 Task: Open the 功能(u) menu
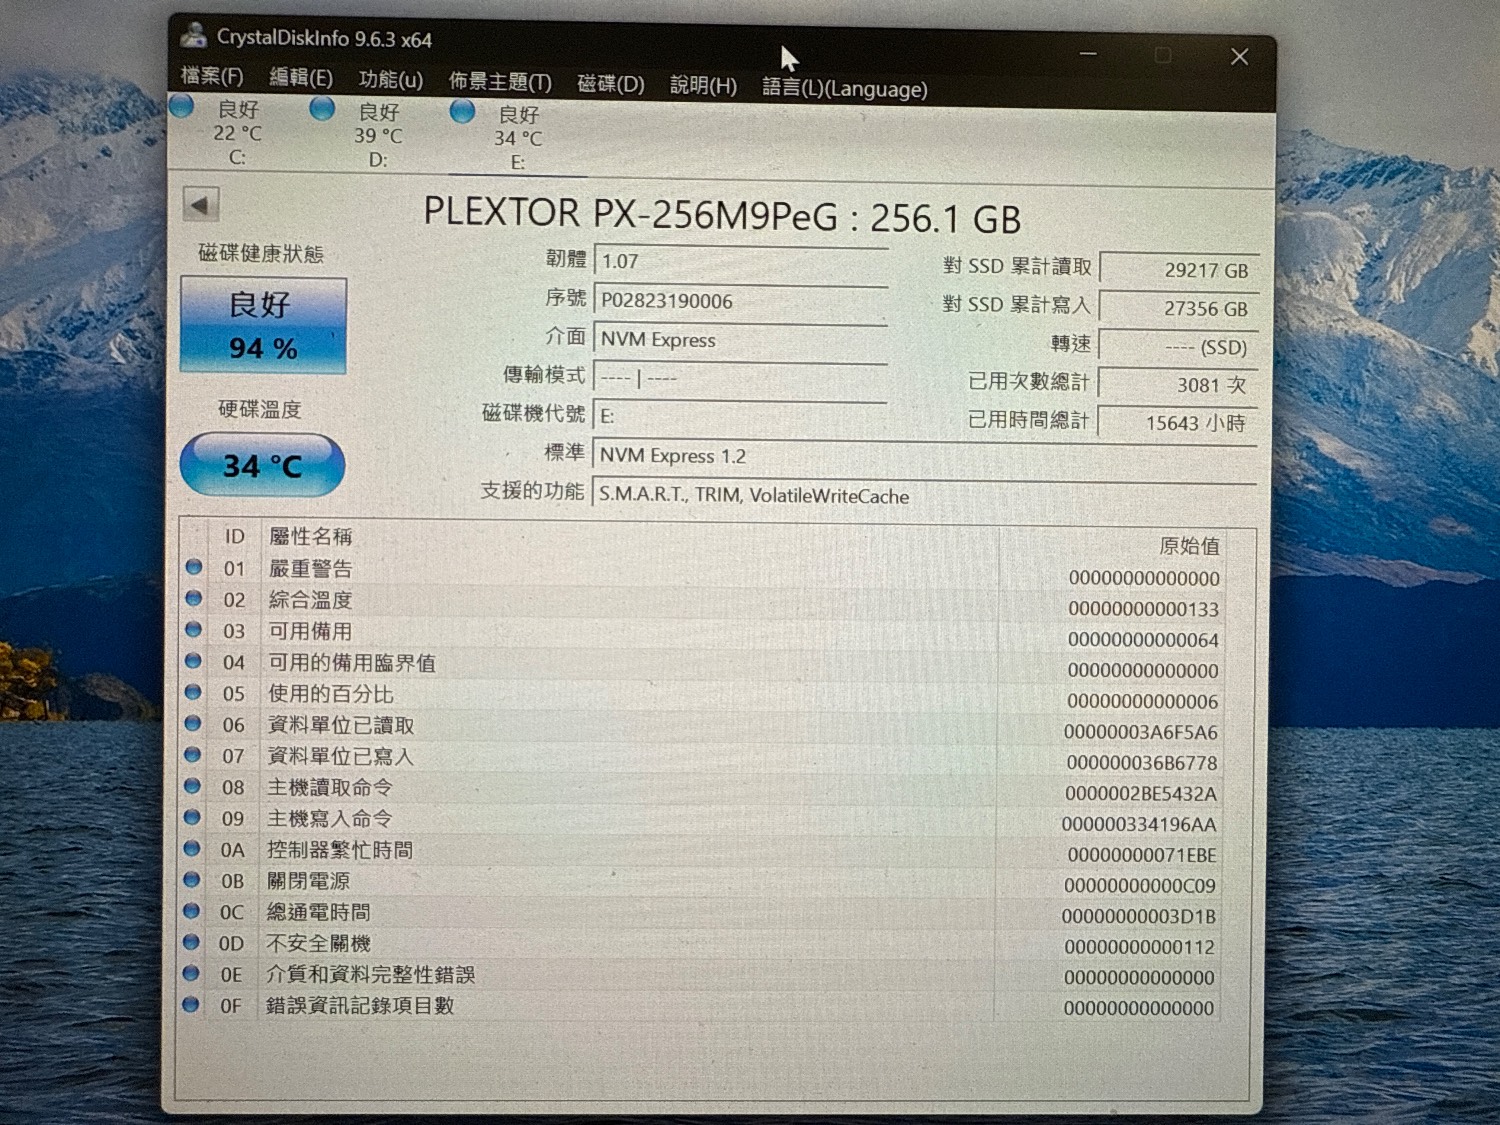[390, 80]
